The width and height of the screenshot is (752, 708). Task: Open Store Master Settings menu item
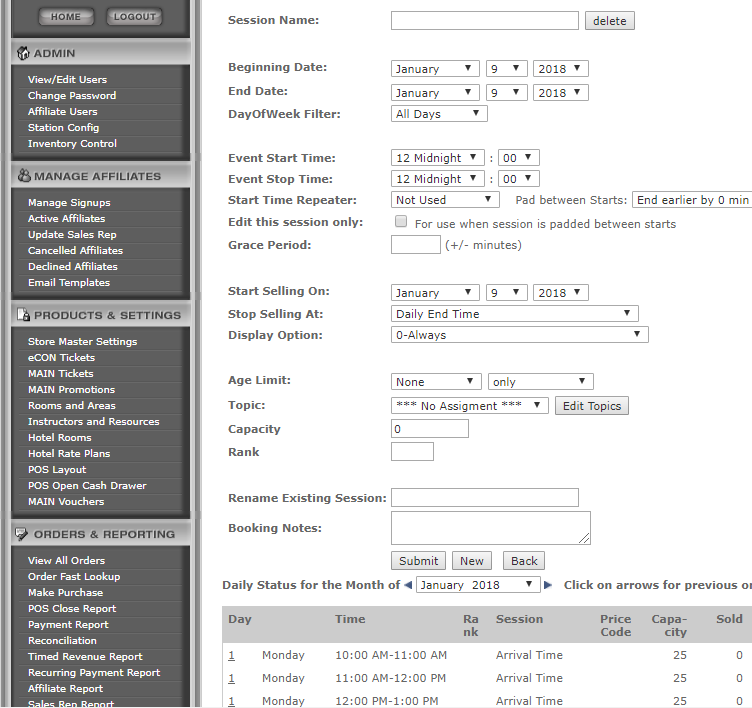(82, 342)
